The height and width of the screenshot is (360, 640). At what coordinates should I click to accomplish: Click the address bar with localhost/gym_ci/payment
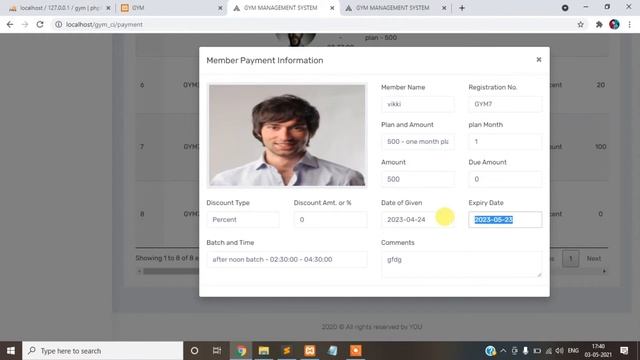[x=314, y=24]
